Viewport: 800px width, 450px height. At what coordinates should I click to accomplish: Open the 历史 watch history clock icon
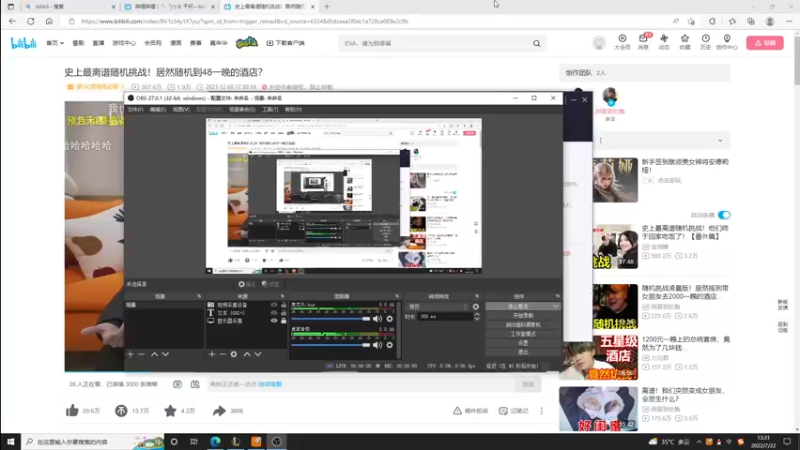pos(706,41)
